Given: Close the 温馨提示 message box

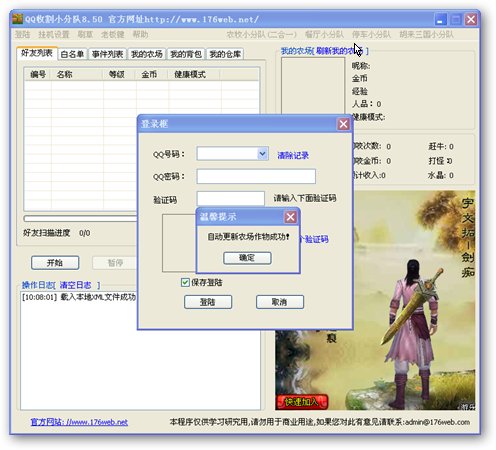Looking at the screenshot, I should click(290, 217).
